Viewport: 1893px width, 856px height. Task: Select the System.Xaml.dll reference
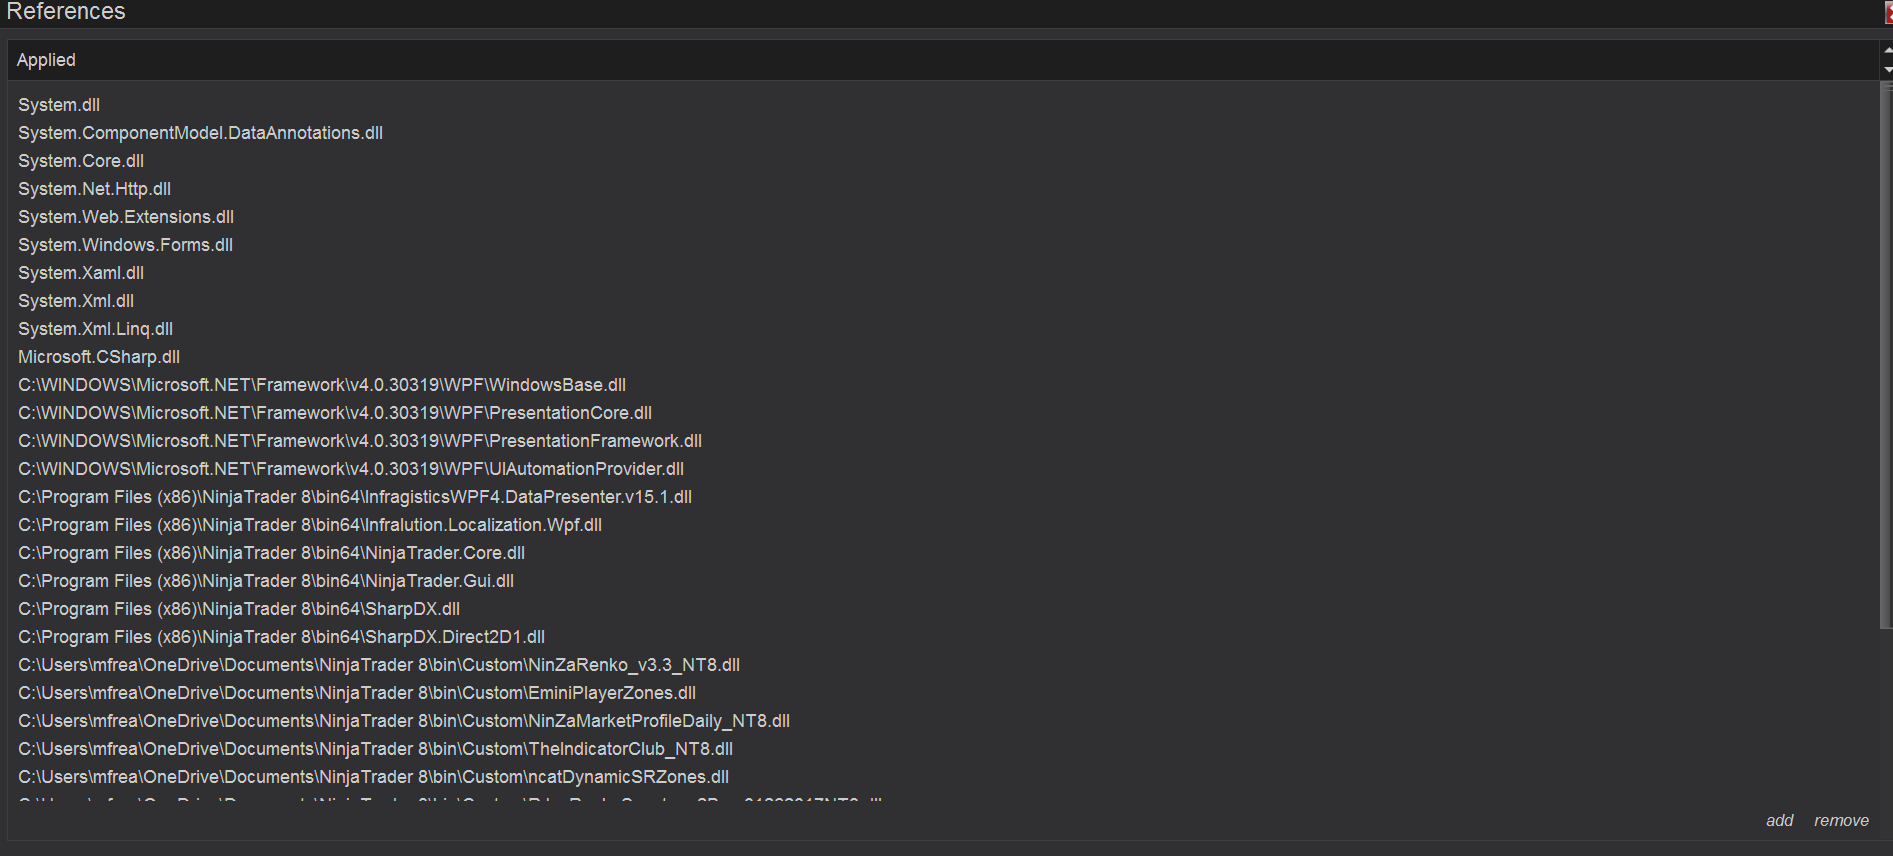click(81, 273)
